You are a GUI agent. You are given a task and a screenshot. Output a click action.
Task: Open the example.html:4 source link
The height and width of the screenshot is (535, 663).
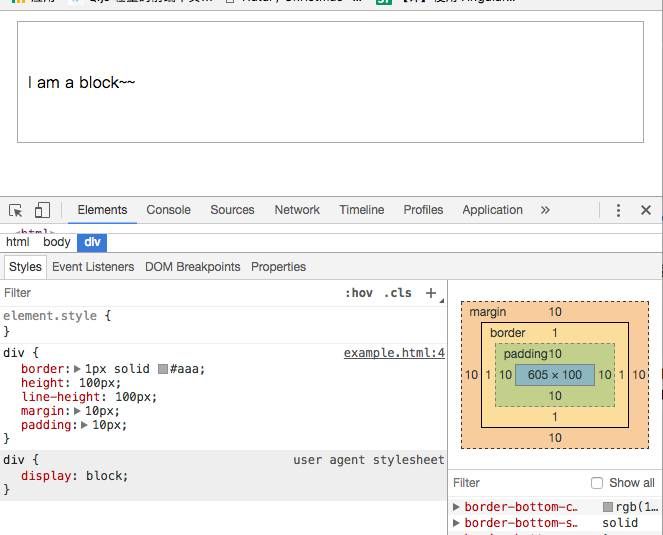(394, 353)
